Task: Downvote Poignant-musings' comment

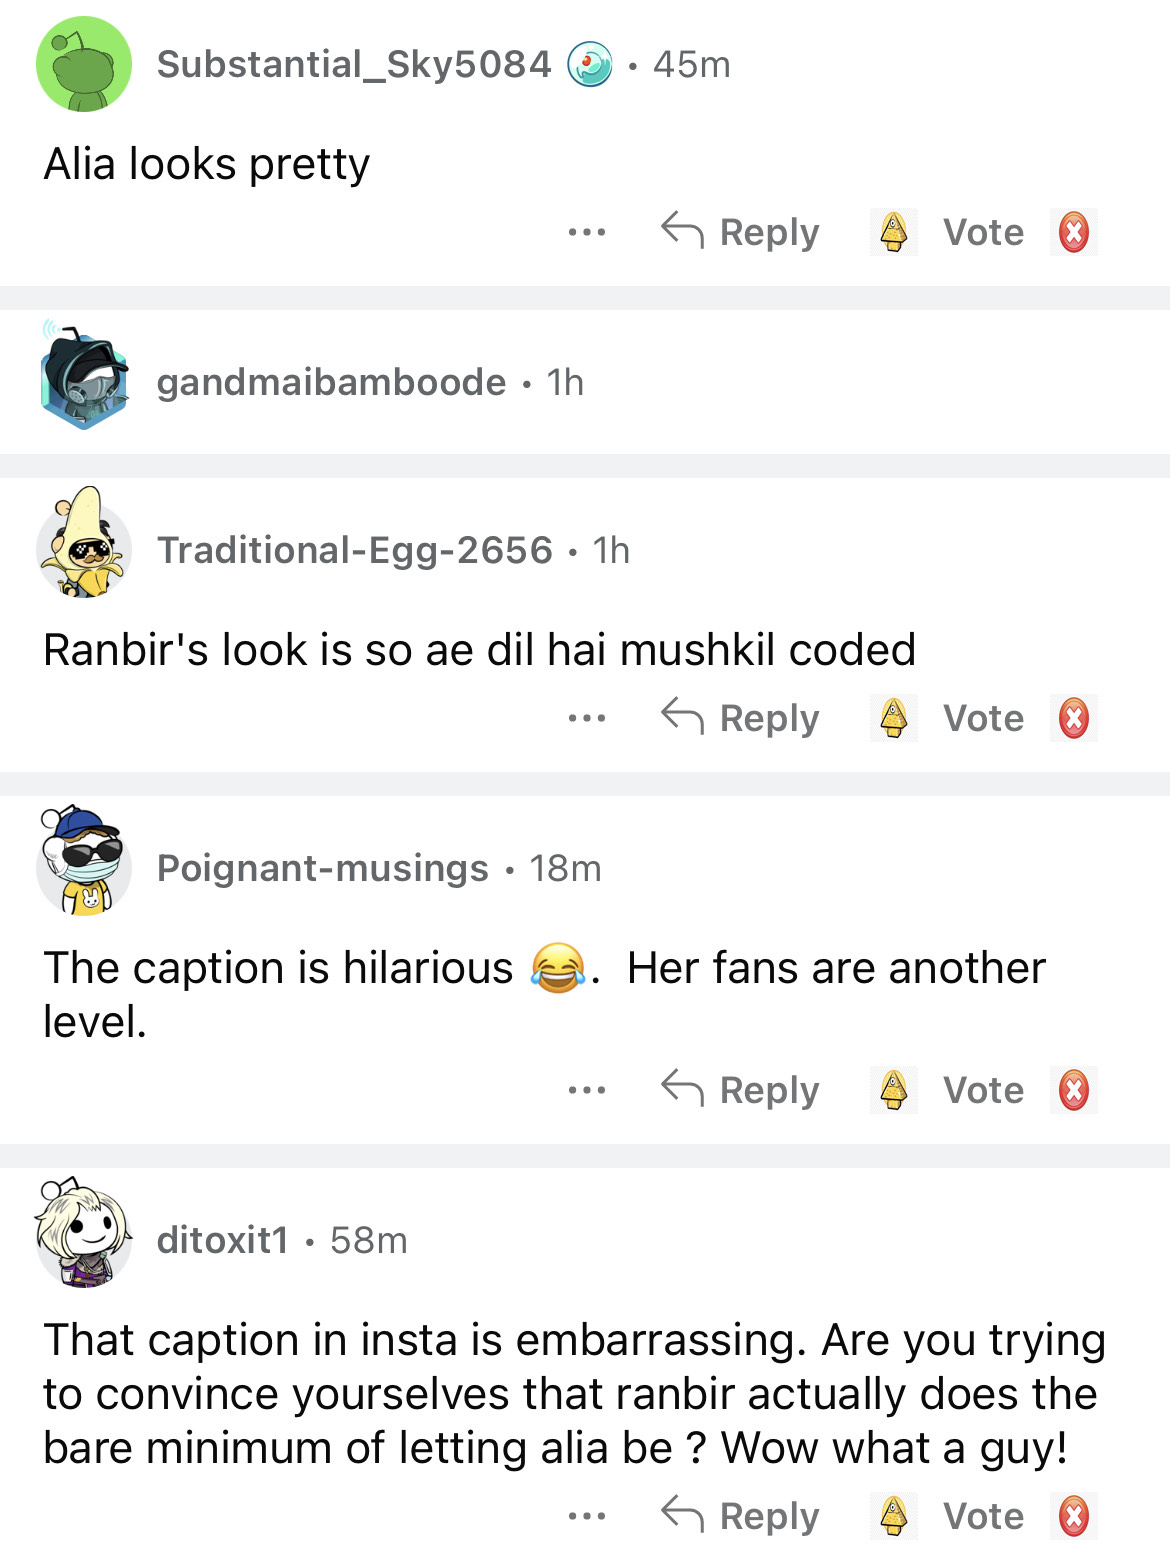Action: (1073, 1090)
